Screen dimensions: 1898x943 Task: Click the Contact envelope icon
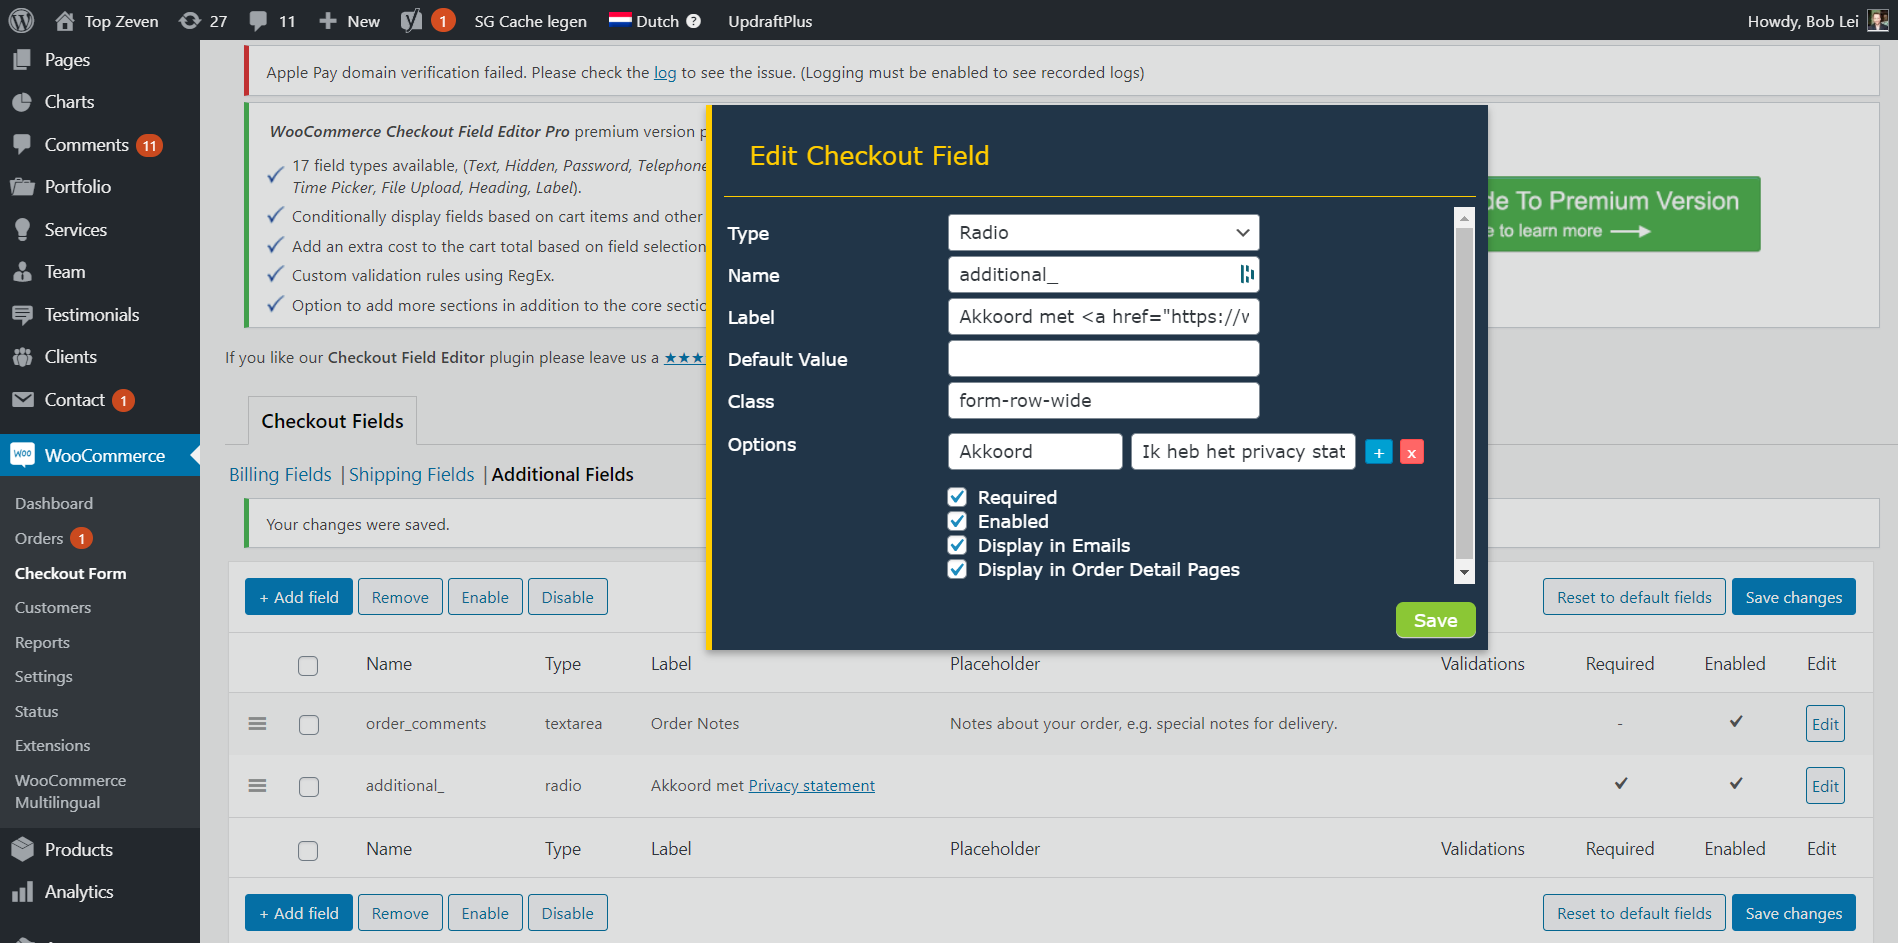point(22,400)
